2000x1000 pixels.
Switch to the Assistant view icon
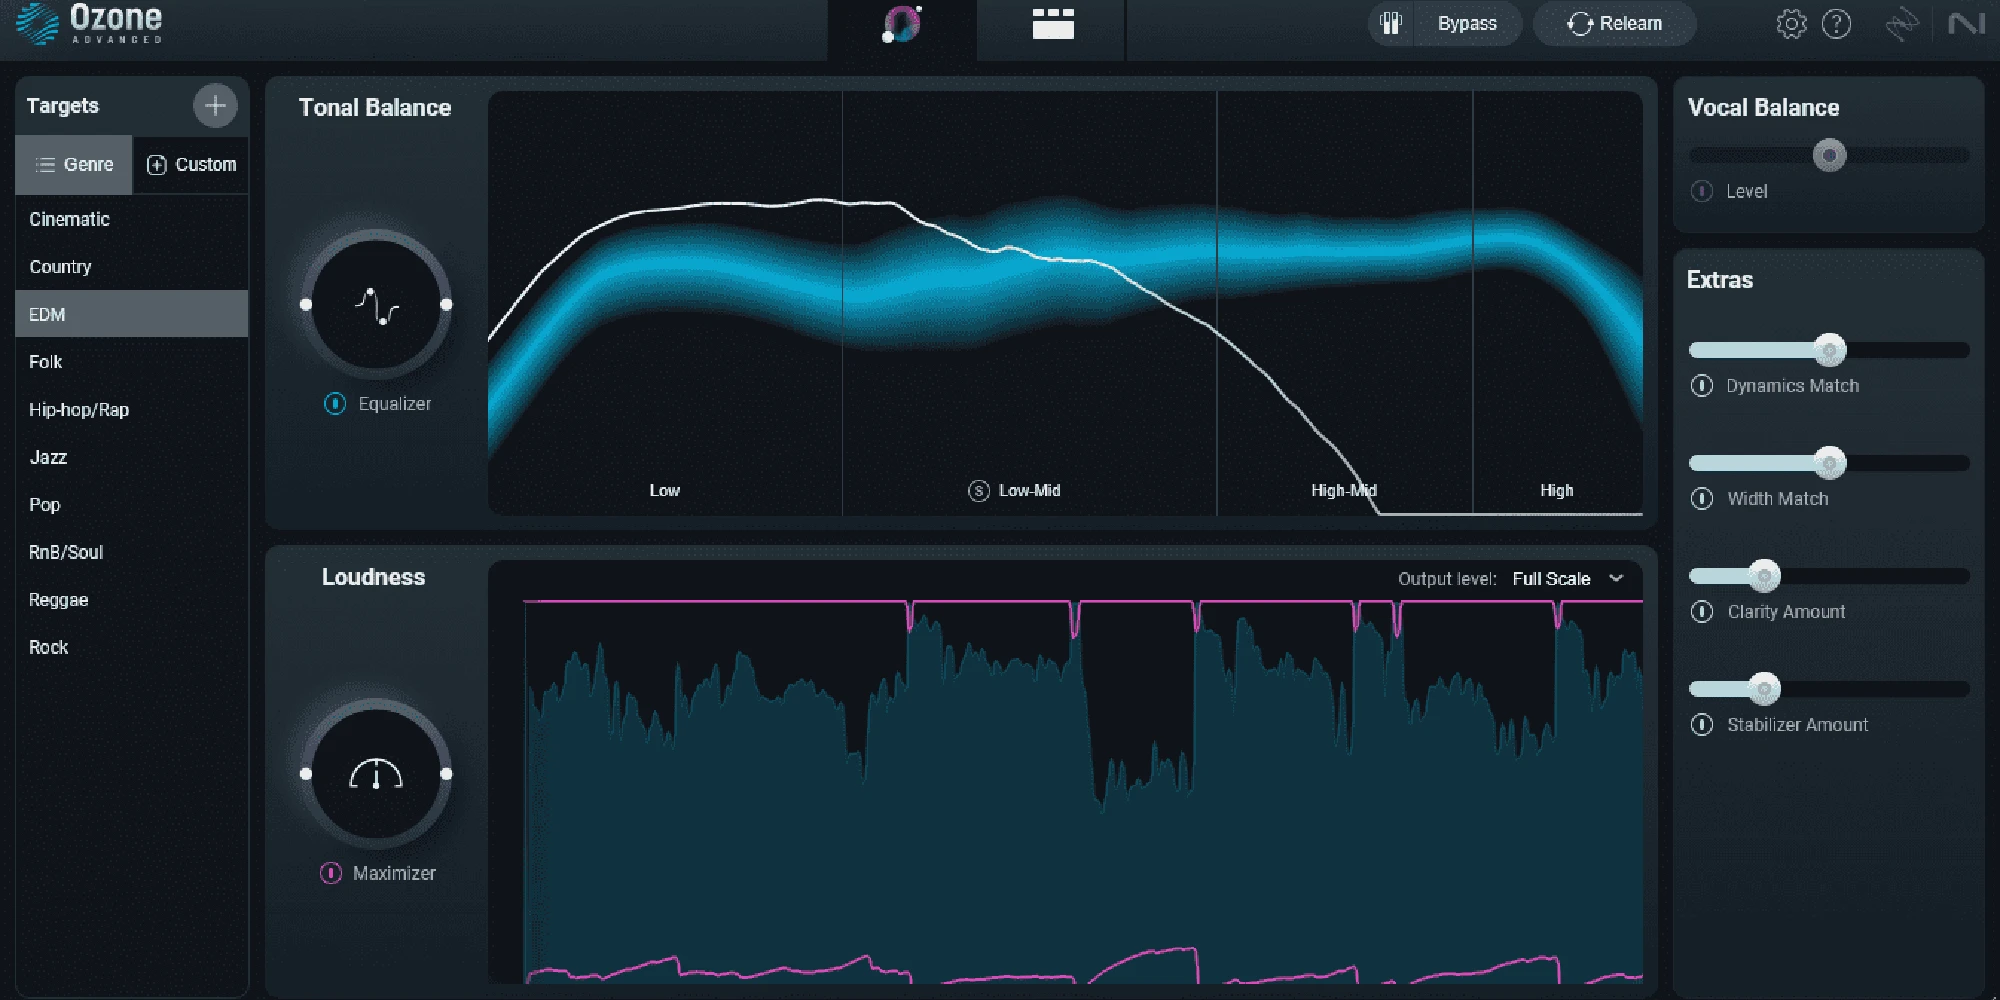point(903,25)
